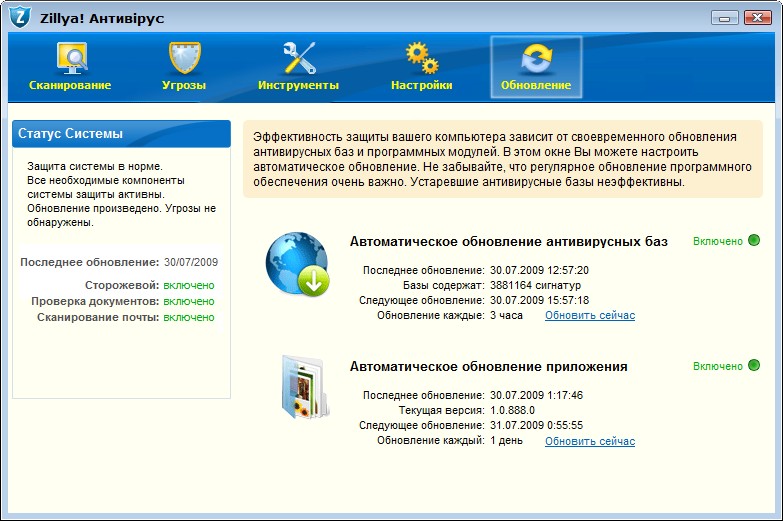Select the version 1.0.888.0 value
Viewport: 783px width, 521px height.
pos(512,410)
